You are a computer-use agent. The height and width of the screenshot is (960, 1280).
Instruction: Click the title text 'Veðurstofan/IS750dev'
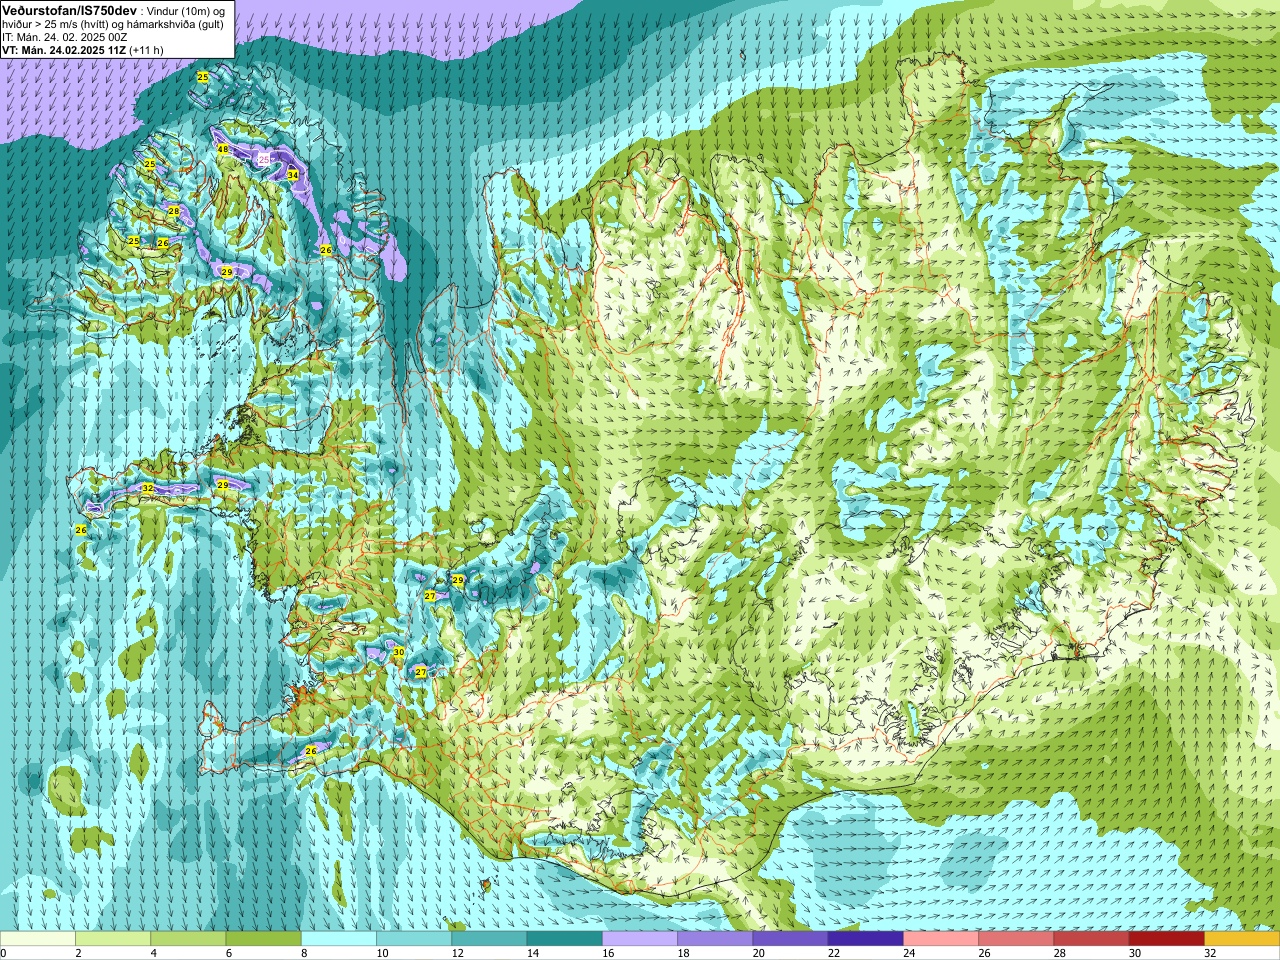[70, 10]
